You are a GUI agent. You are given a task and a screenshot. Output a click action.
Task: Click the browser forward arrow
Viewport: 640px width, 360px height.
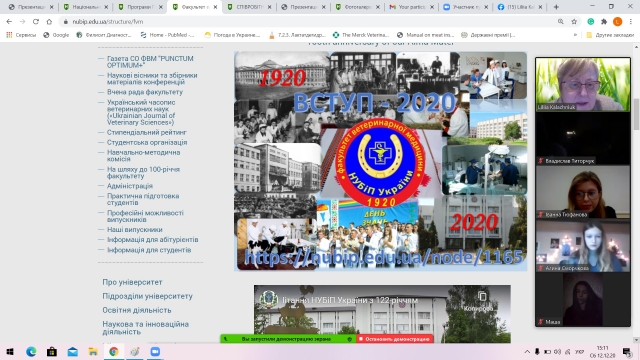22,22
